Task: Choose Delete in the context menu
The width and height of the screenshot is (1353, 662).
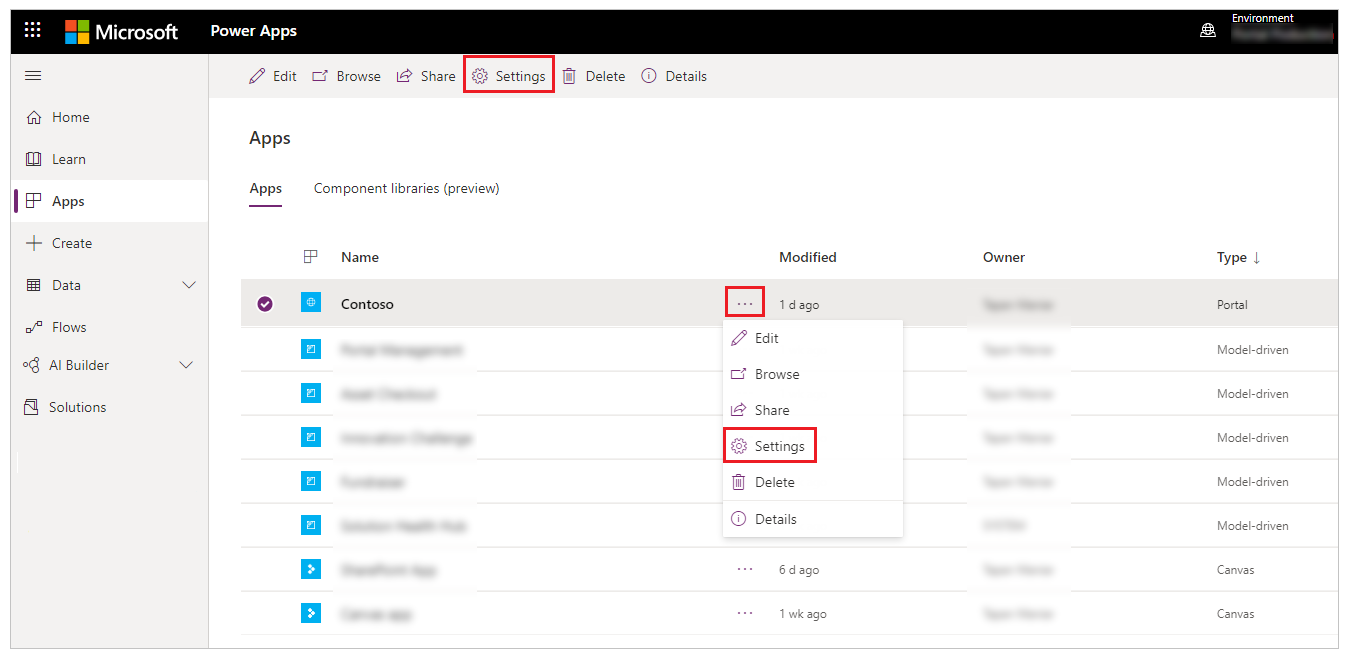Action: click(813, 482)
